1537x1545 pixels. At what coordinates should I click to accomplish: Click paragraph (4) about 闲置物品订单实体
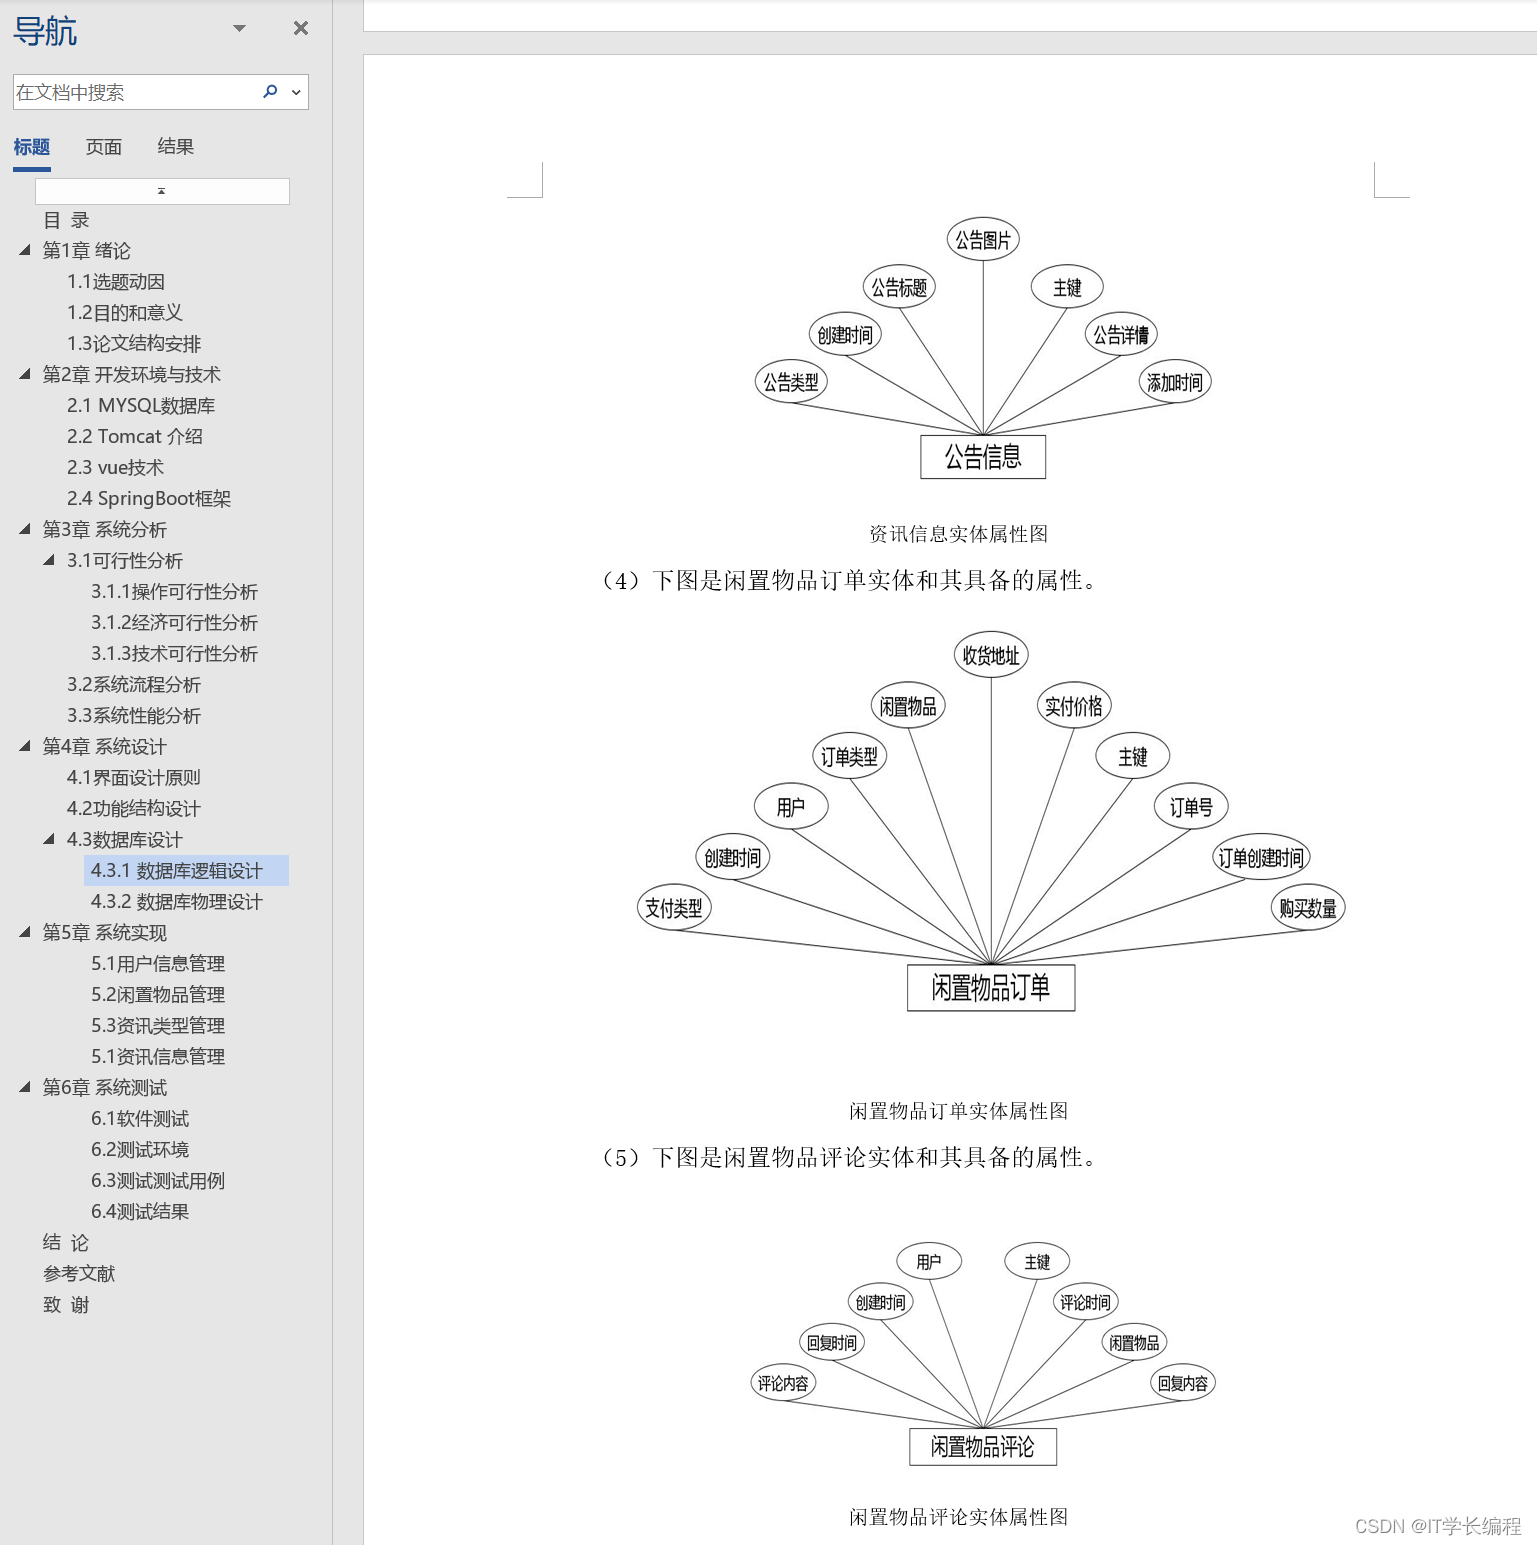click(x=851, y=581)
